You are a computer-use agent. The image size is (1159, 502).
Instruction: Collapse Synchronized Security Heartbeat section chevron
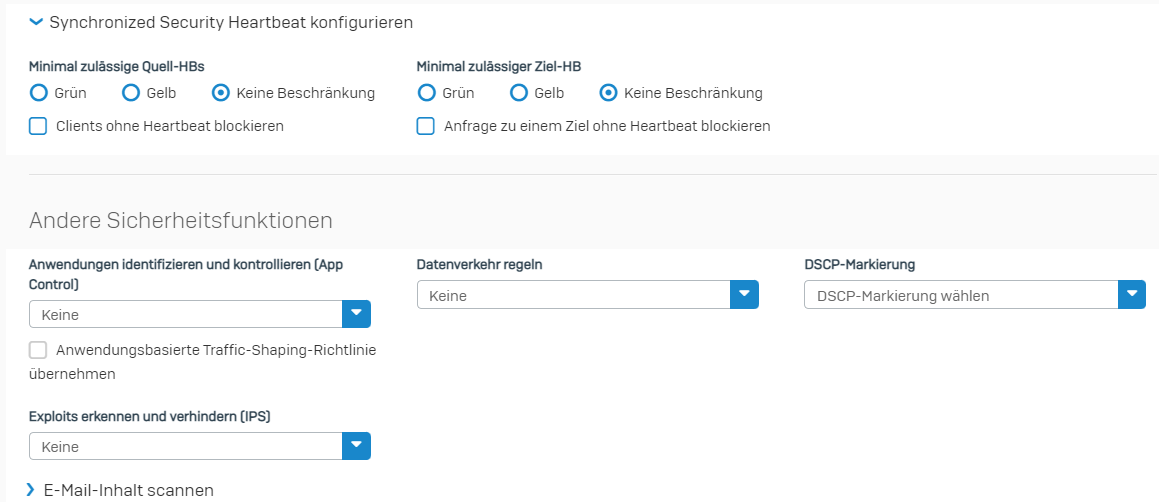[x=36, y=23]
